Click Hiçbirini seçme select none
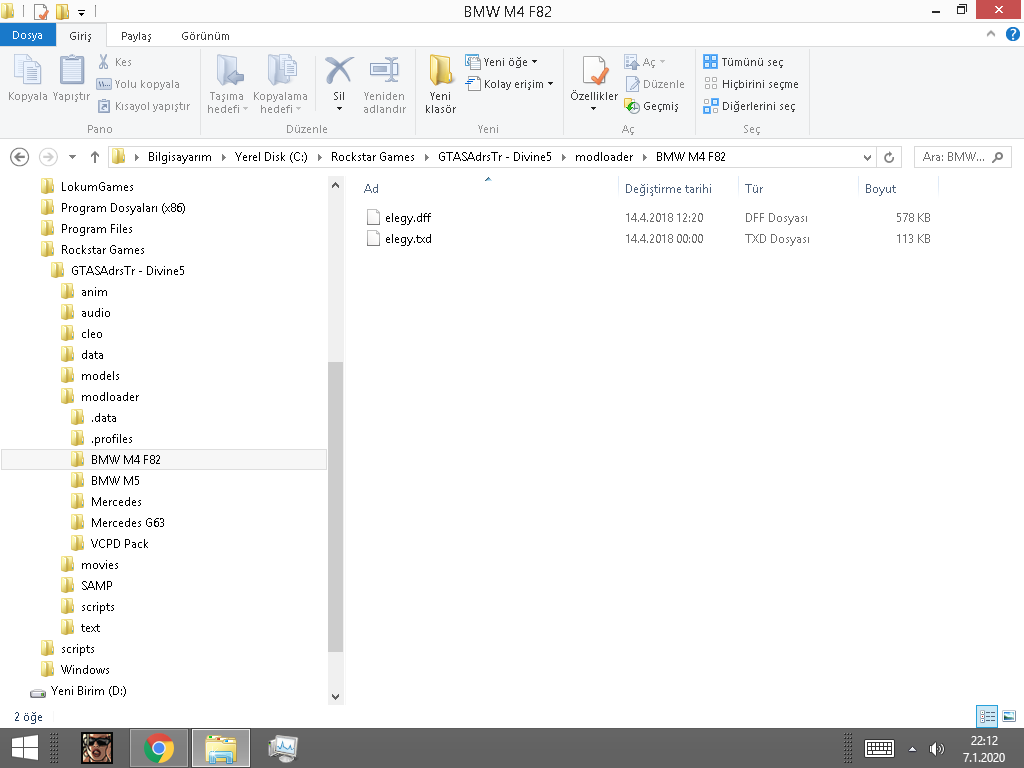This screenshot has width=1024, height=768. point(751,84)
